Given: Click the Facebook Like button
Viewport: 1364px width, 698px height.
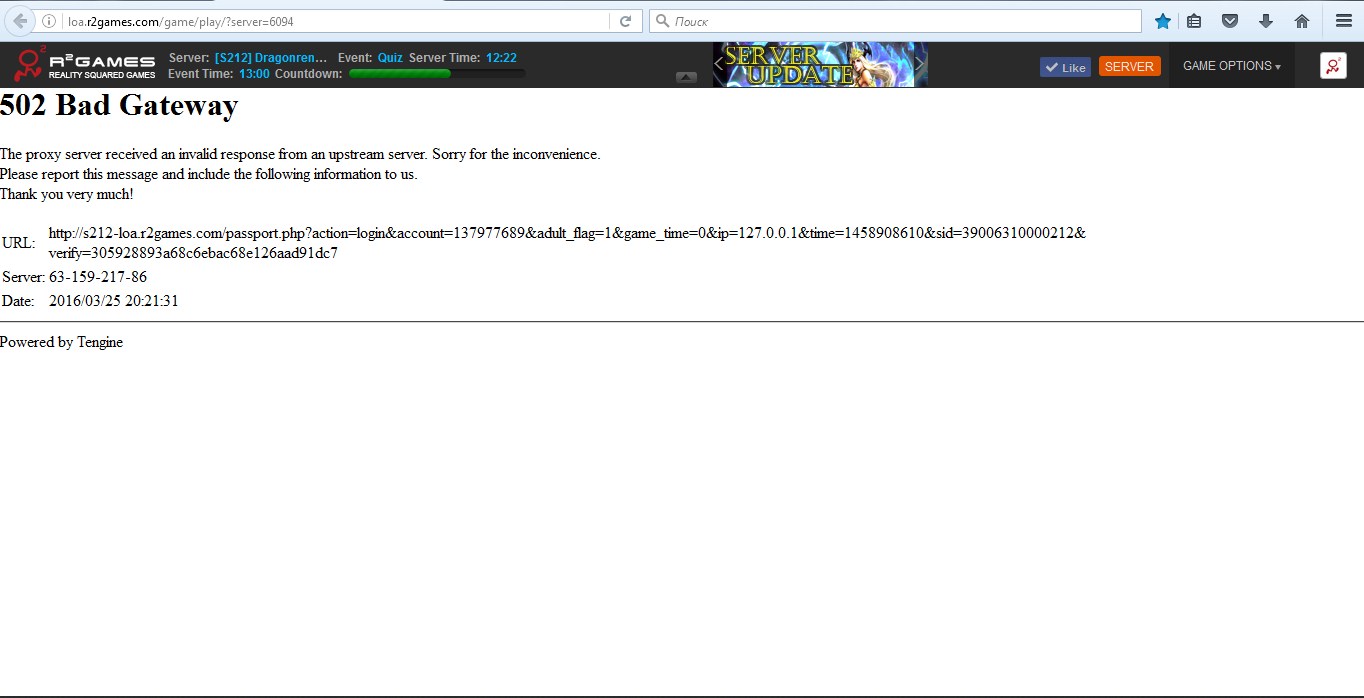Looking at the screenshot, I should coord(1065,67).
